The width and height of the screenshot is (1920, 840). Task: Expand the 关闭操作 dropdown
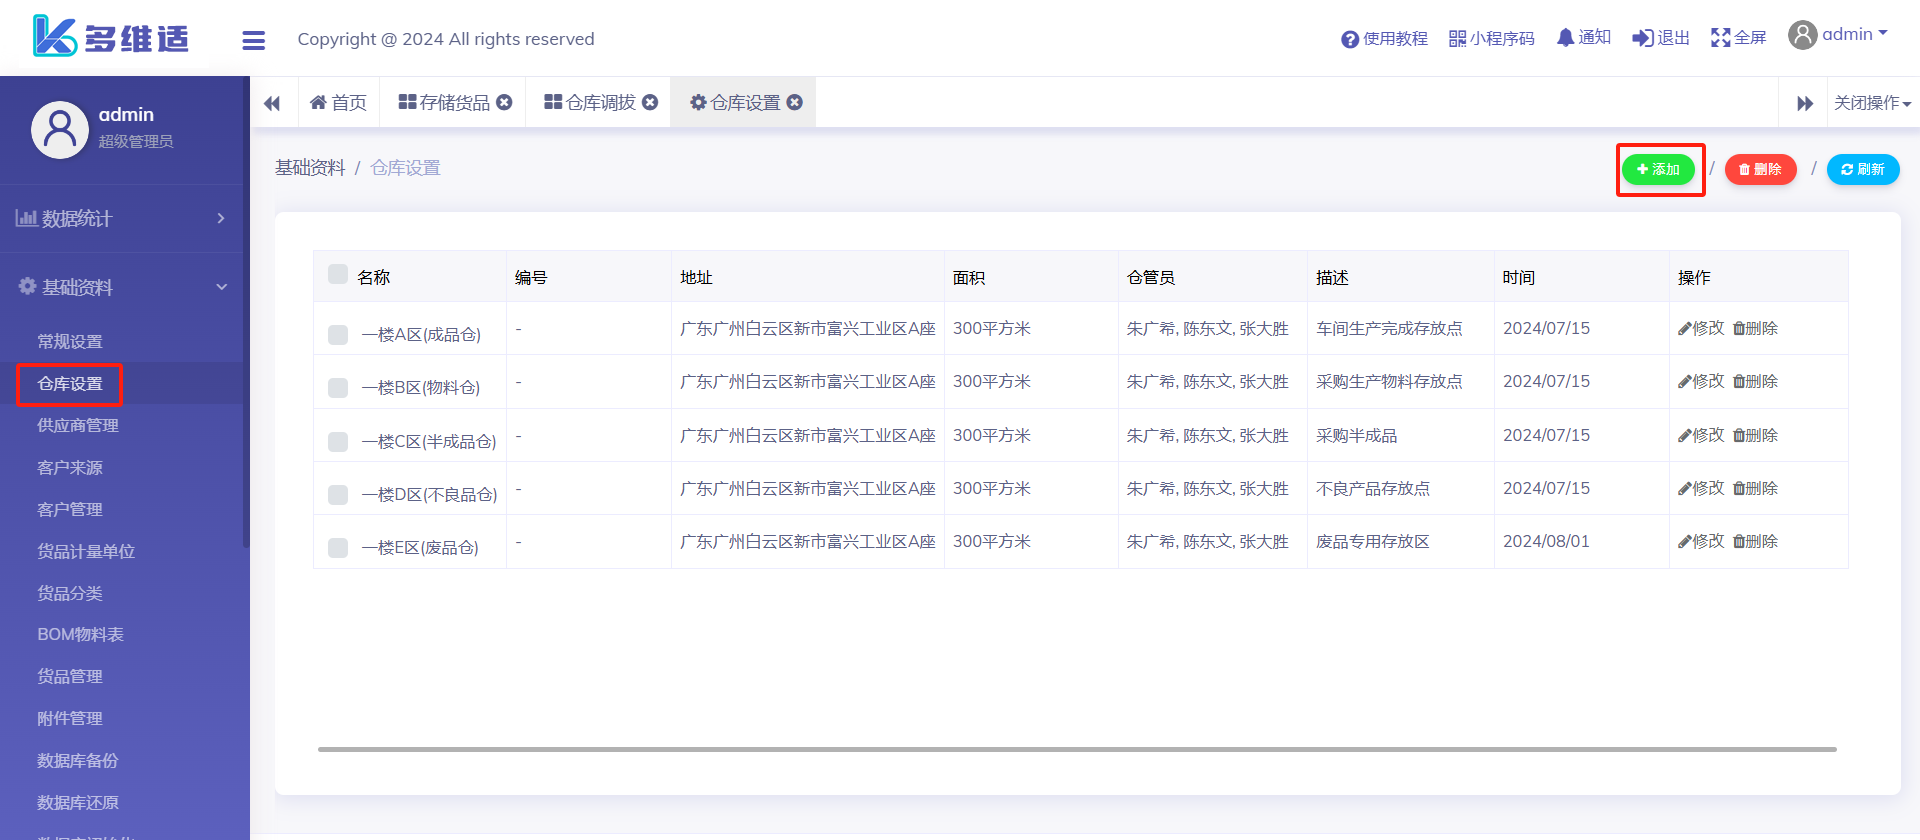click(x=1871, y=103)
